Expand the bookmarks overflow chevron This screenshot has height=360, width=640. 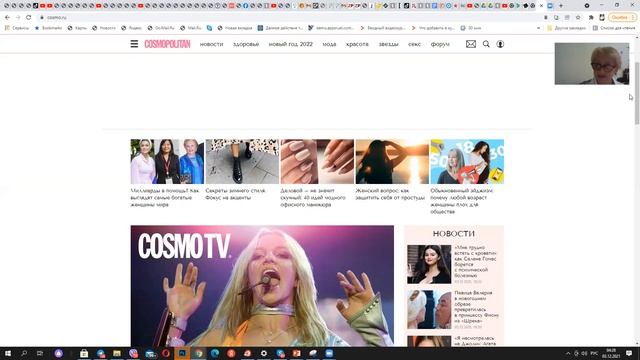pos(538,28)
